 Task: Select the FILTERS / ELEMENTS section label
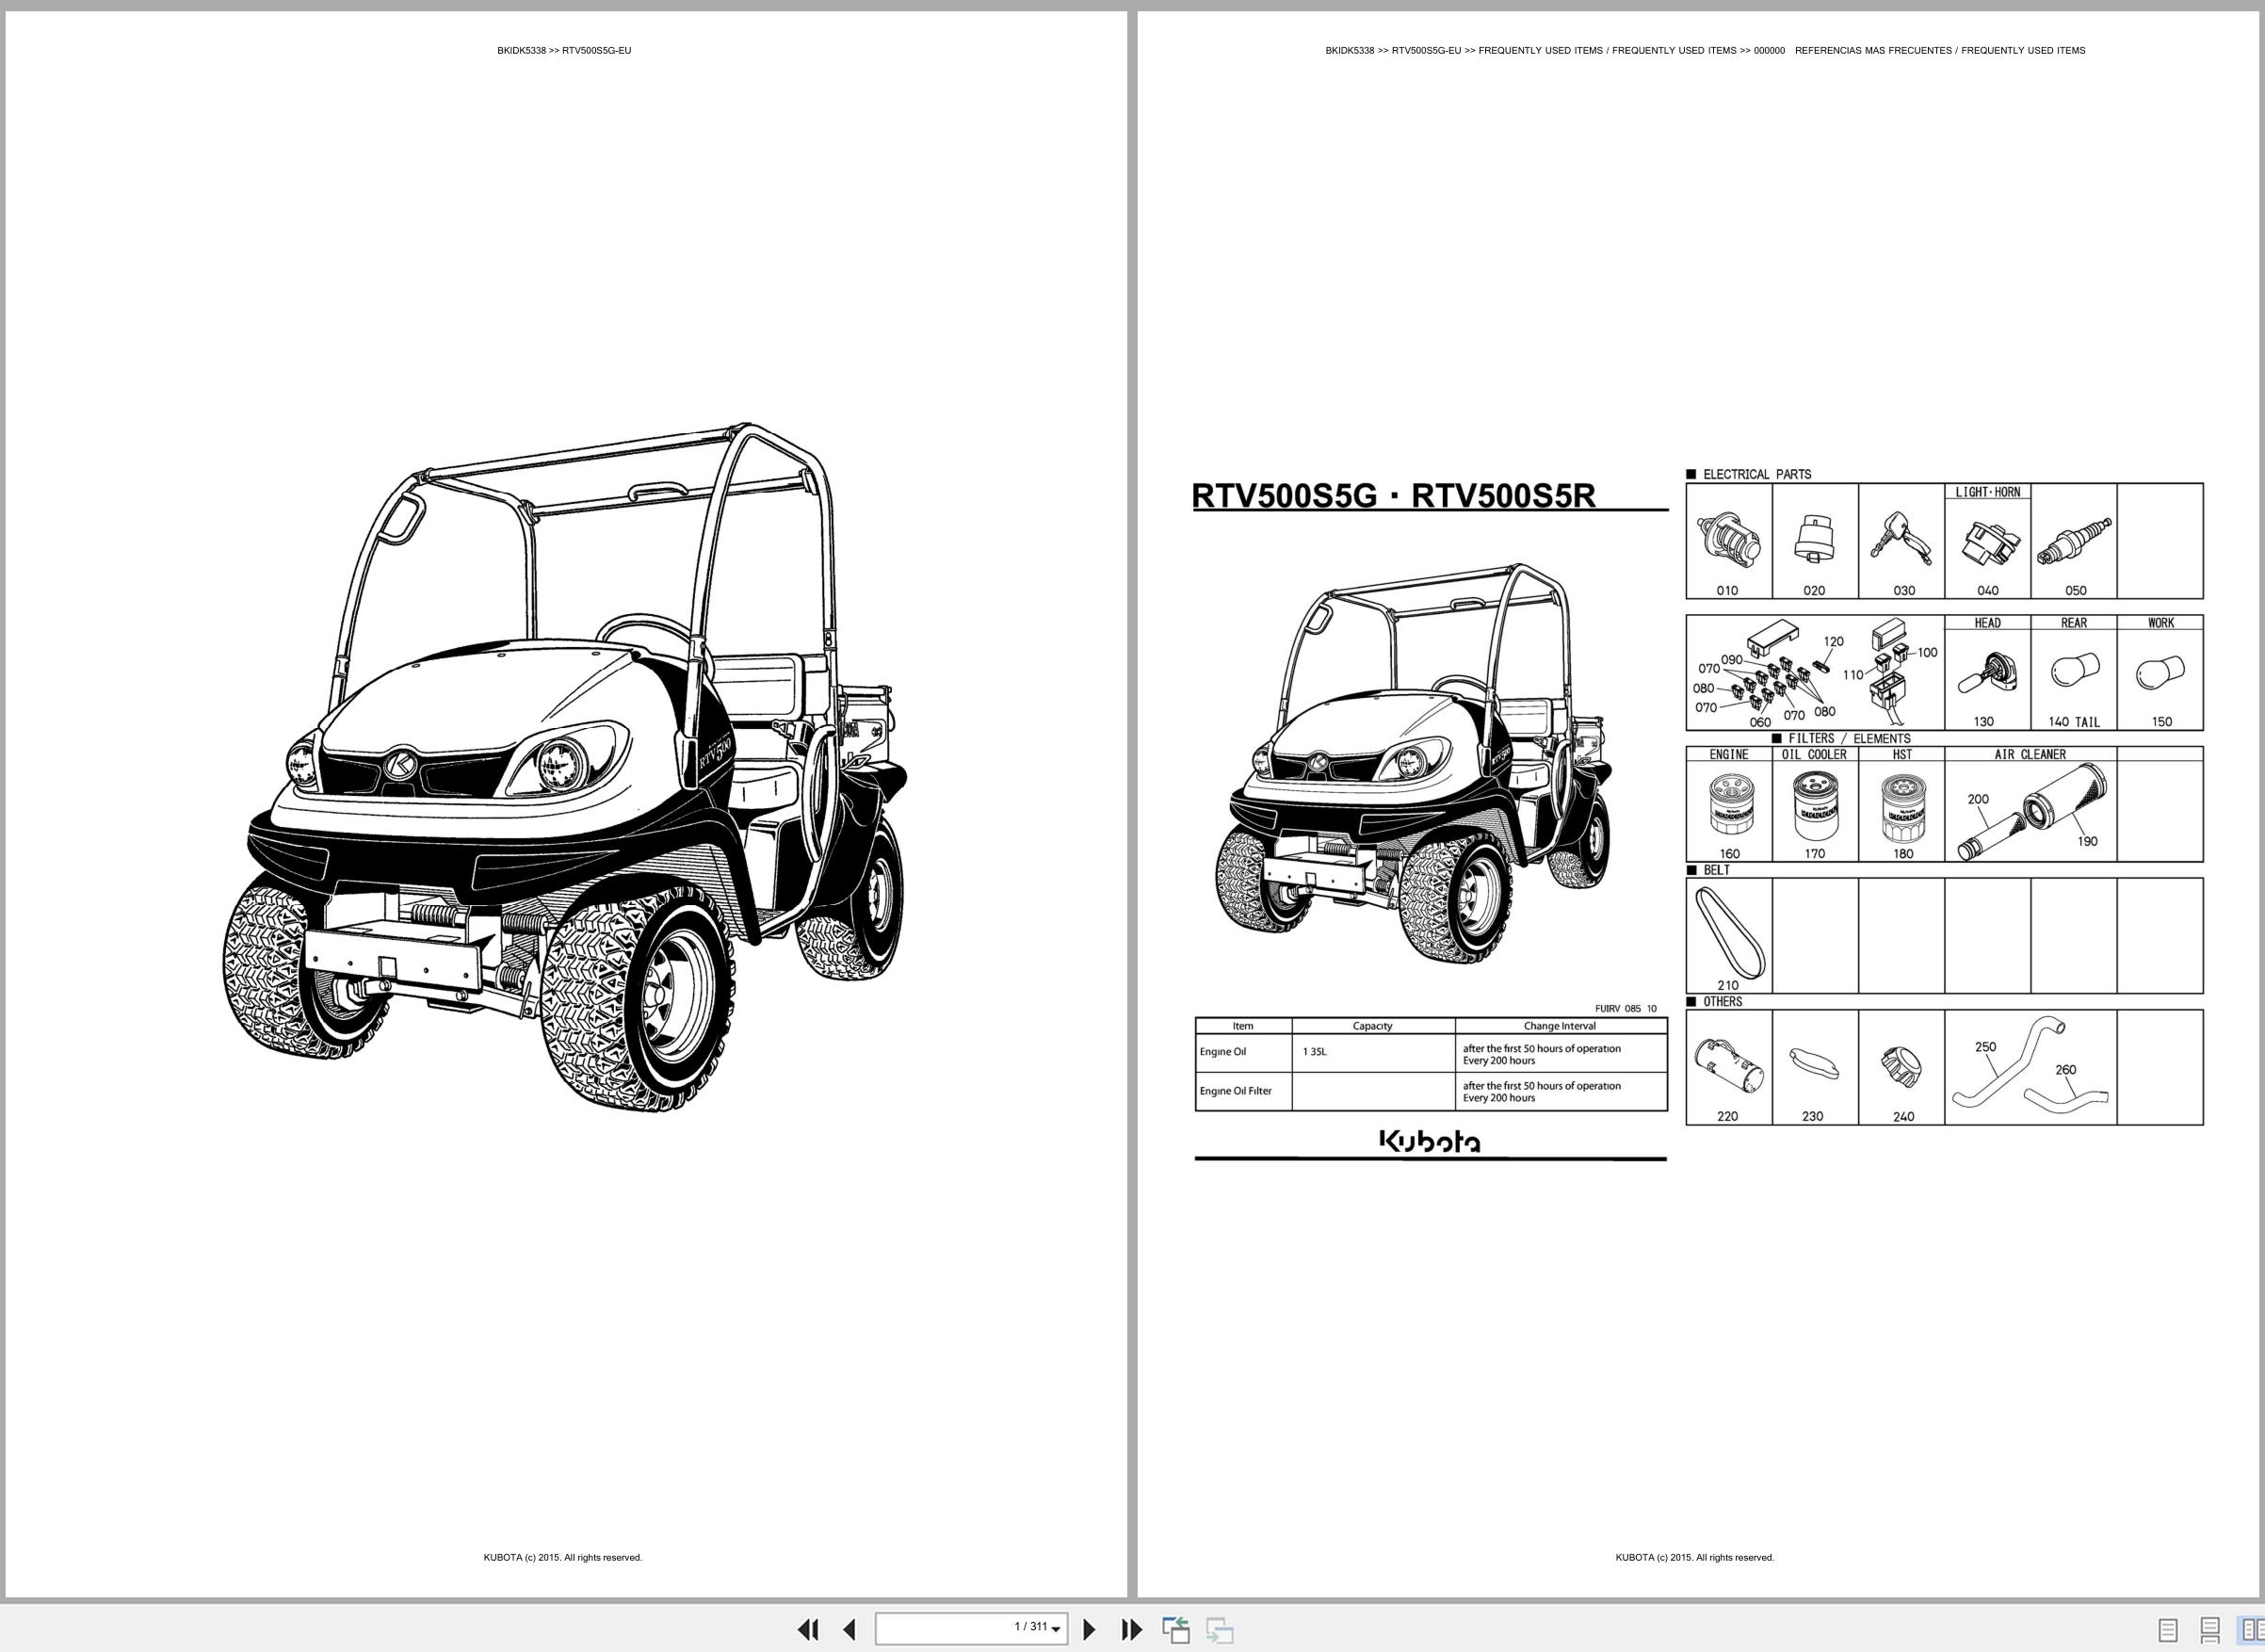click(1849, 739)
